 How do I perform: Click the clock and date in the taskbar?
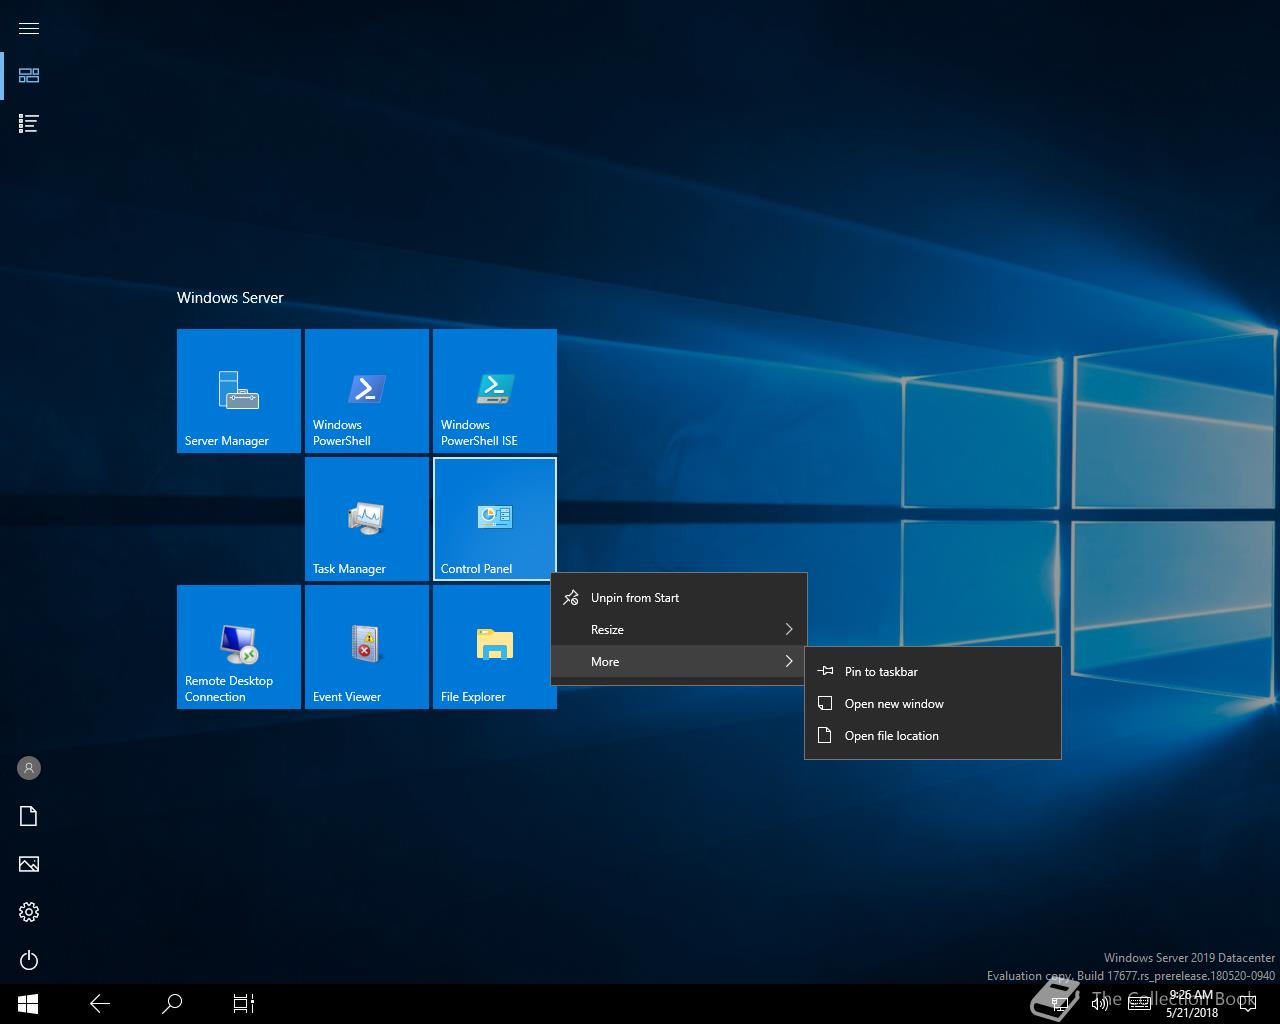pos(1191,1004)
